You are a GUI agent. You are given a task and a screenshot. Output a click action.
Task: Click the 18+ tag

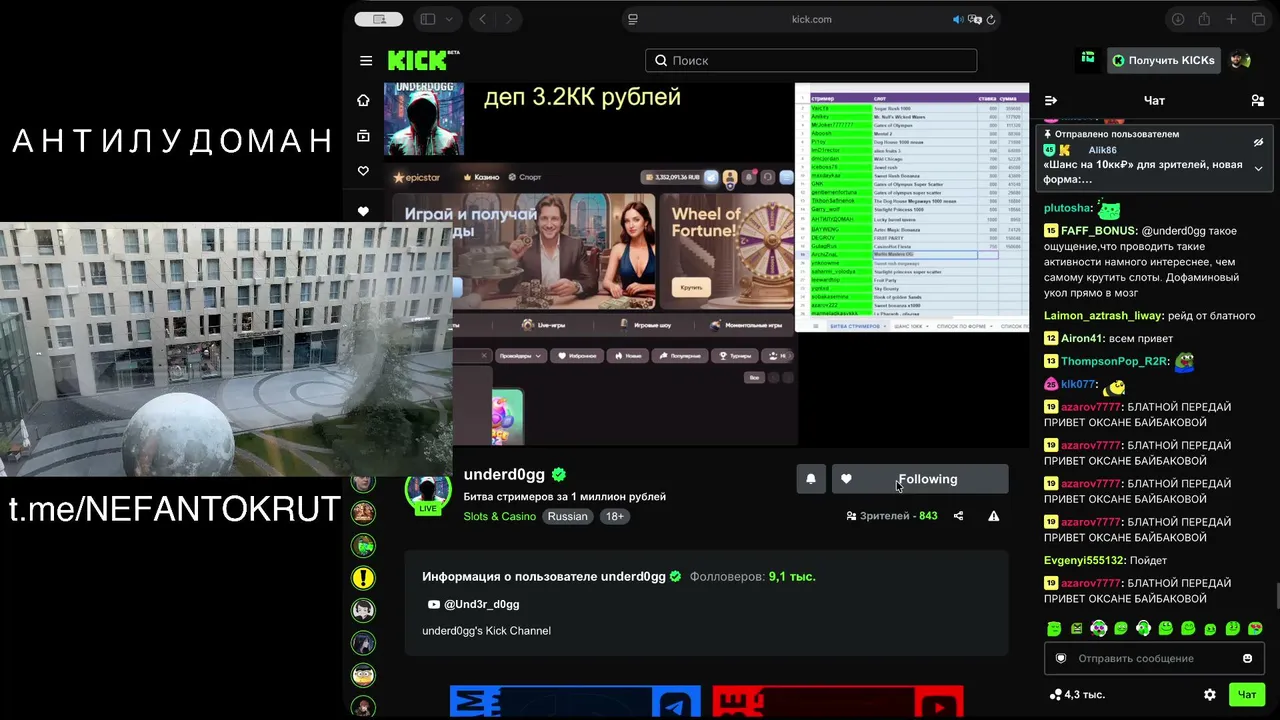click(x=614, y=516)
